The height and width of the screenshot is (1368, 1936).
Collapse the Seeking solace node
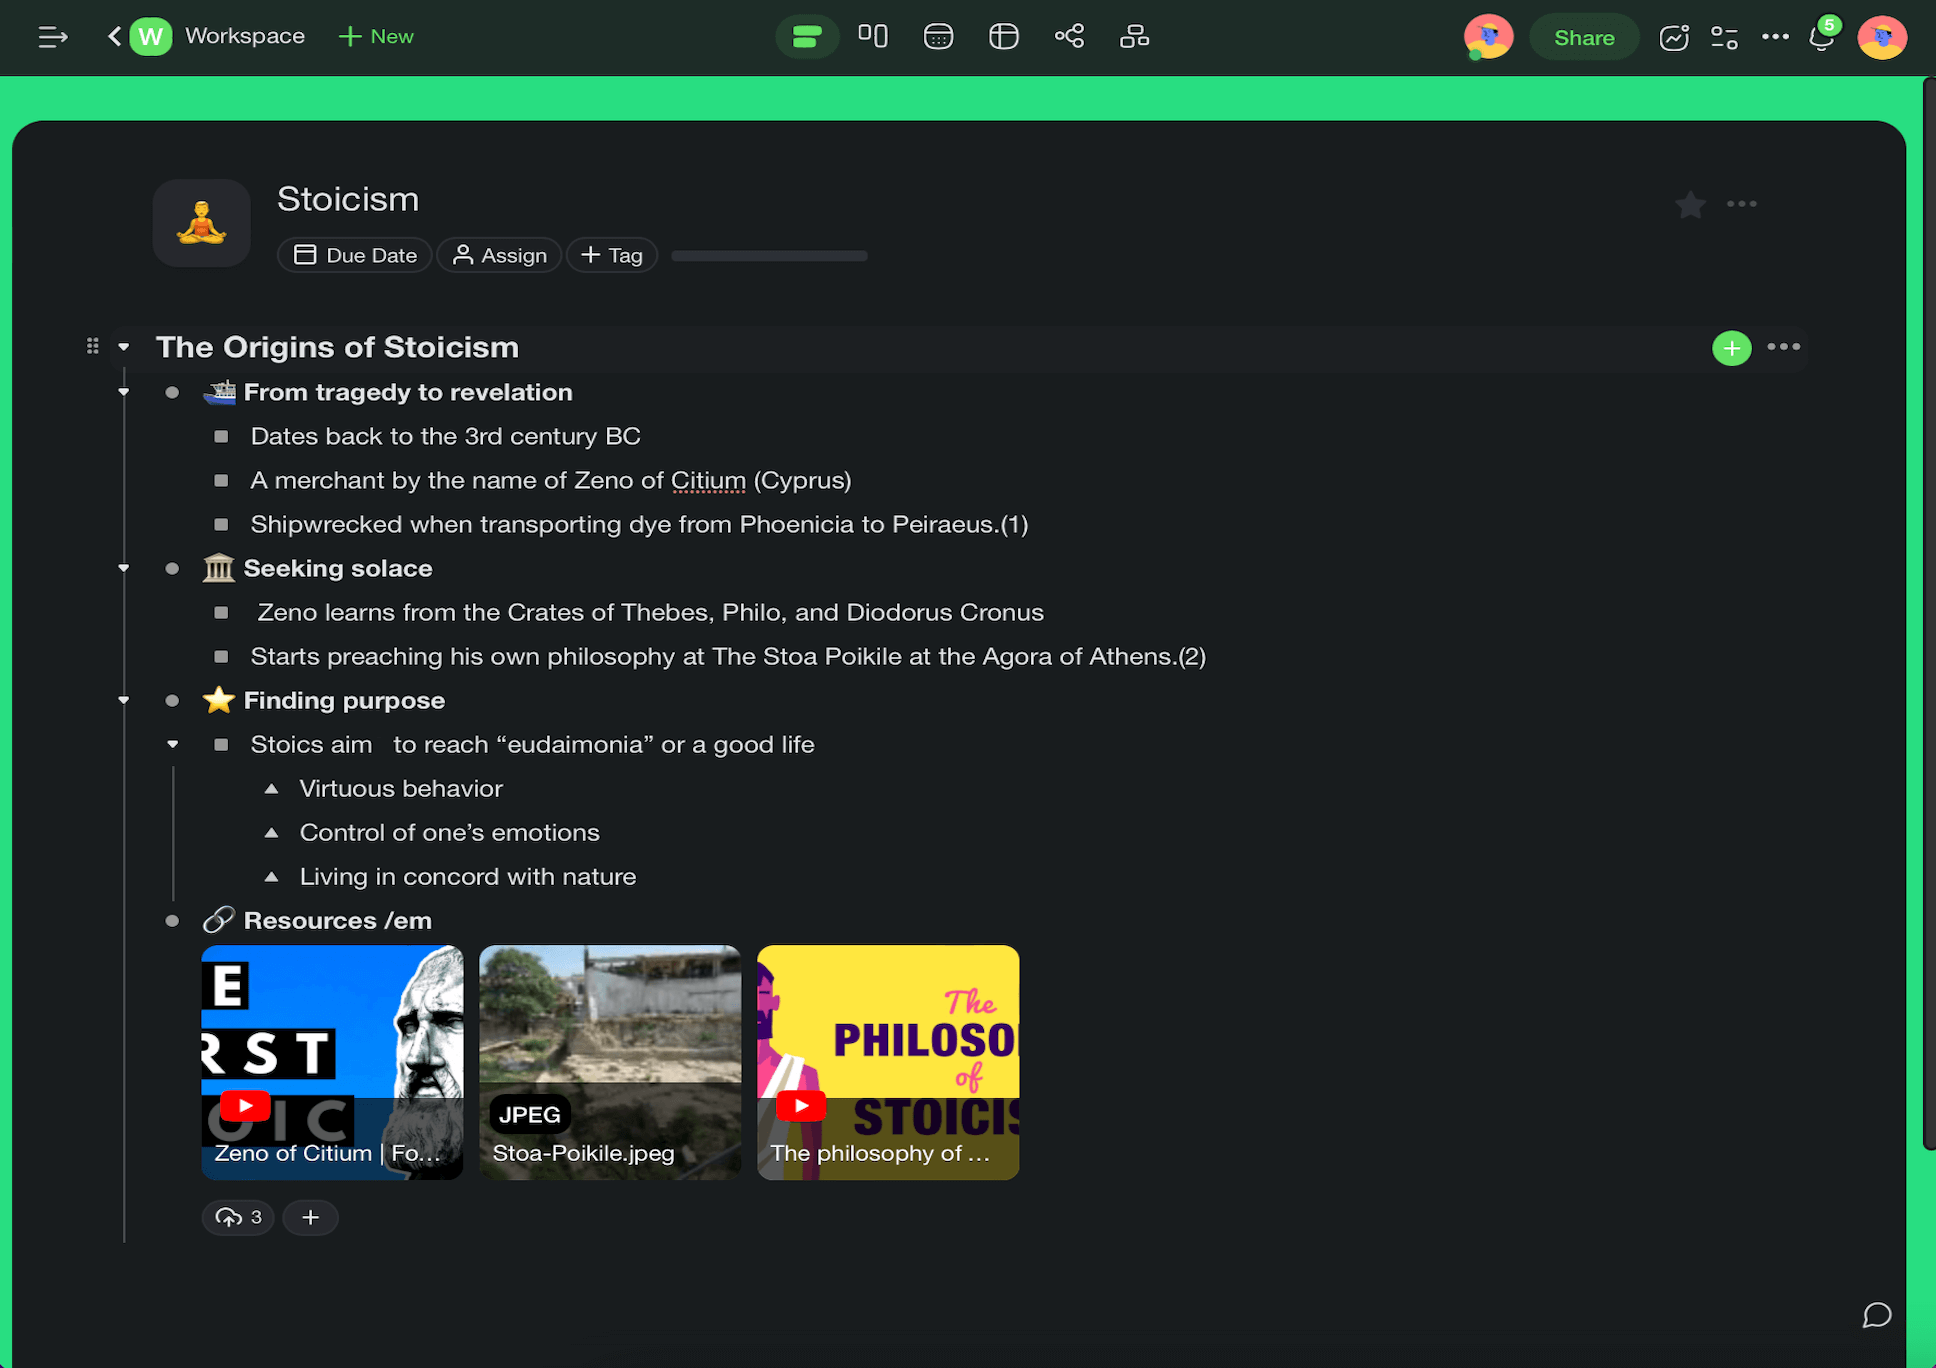coord(124,568)
